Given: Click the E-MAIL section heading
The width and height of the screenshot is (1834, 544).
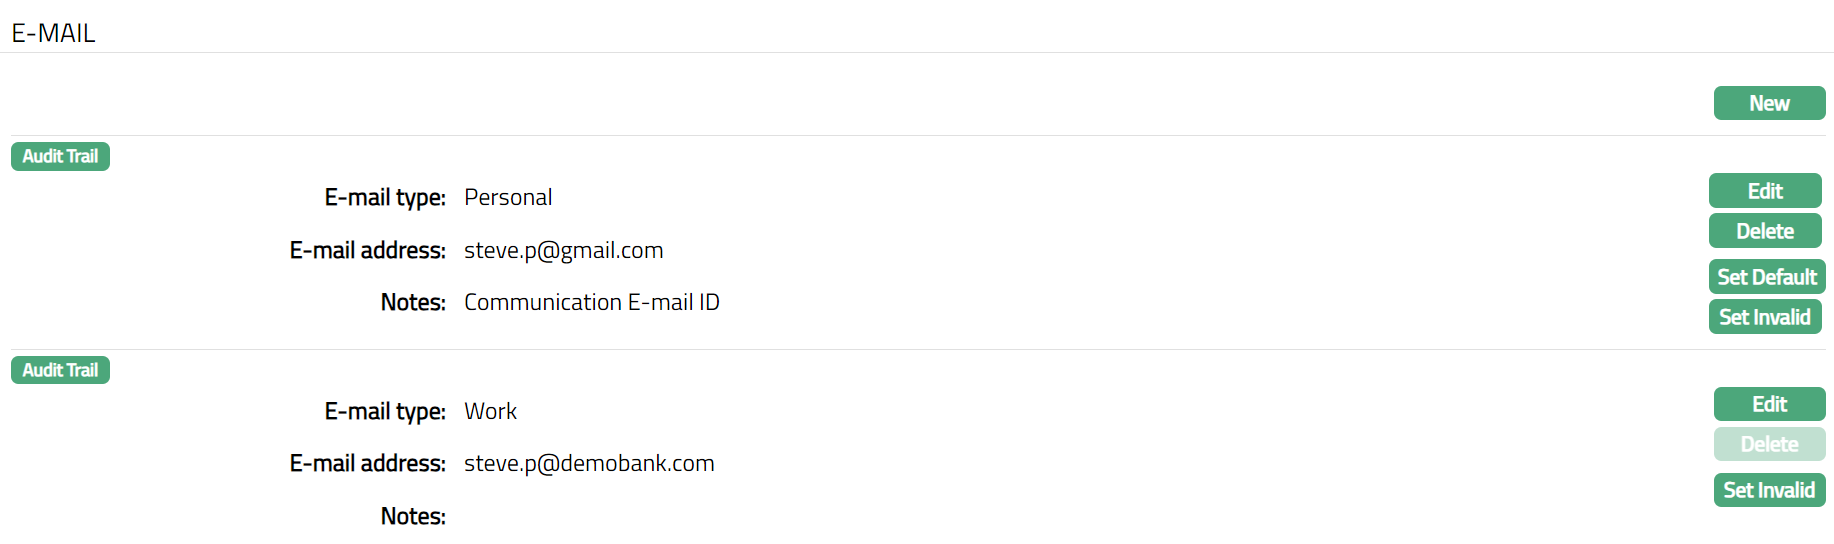Looking at the screenshot, I should pyautogui.click(x=54, y=33).
